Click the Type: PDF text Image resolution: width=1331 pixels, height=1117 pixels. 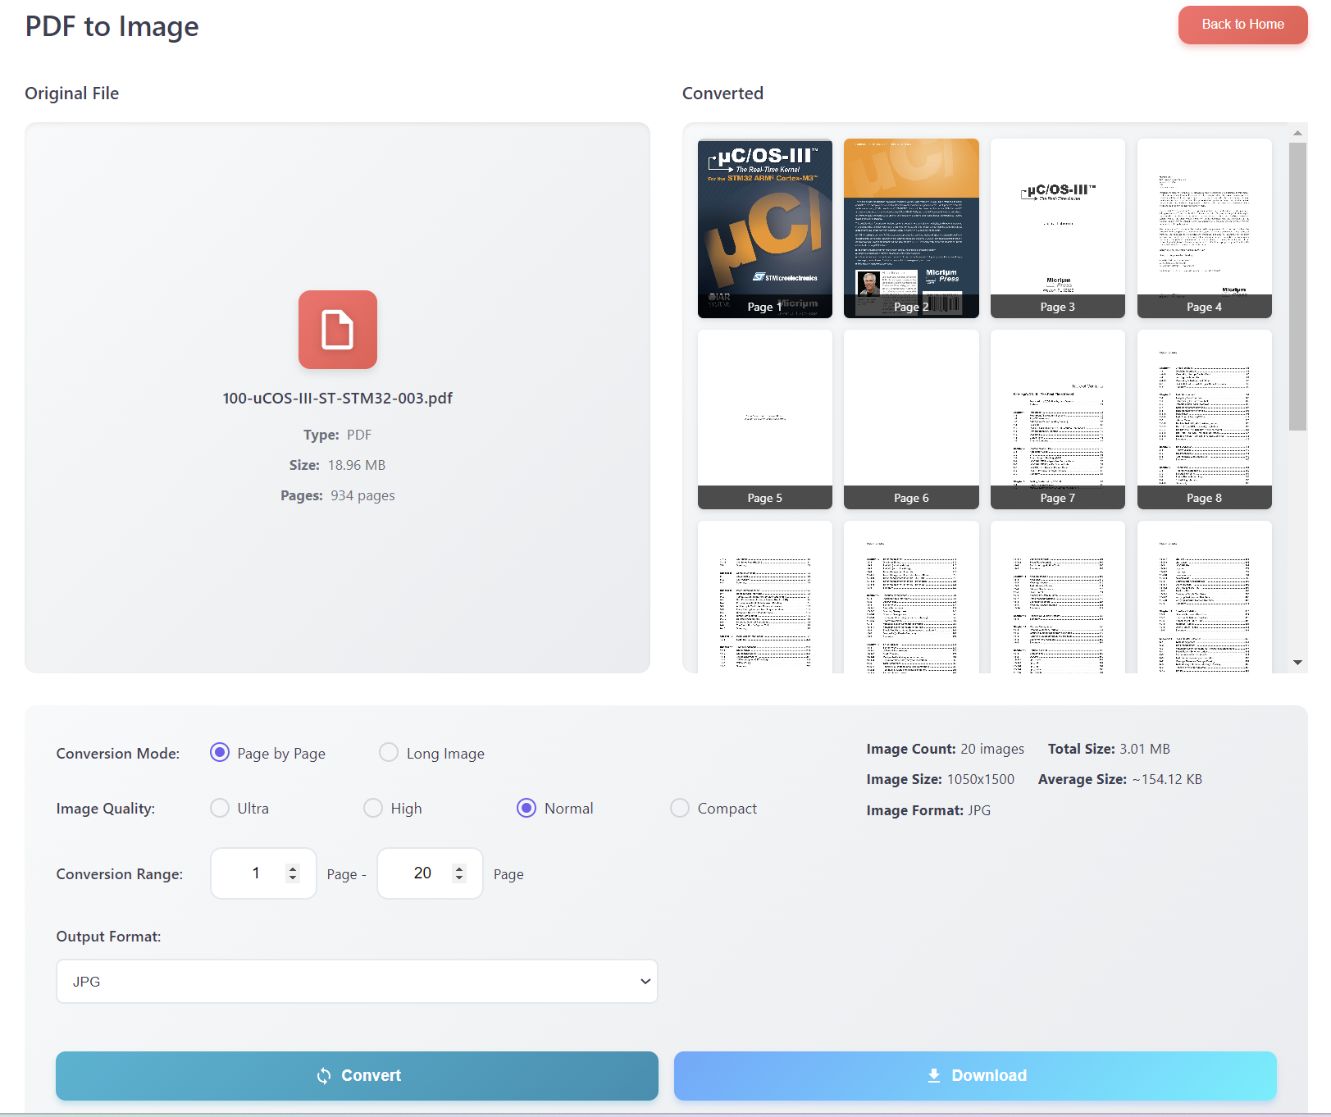tap(337, 435)
